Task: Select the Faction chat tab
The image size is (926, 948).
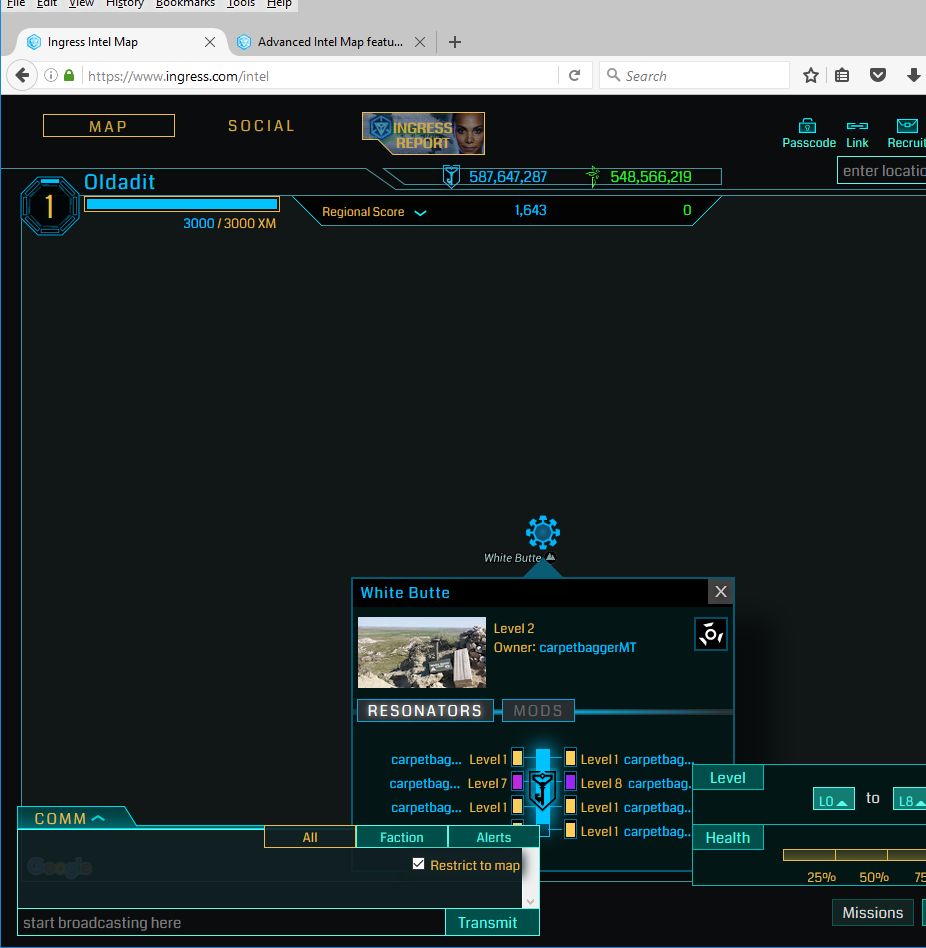Action: coord(401,837)
